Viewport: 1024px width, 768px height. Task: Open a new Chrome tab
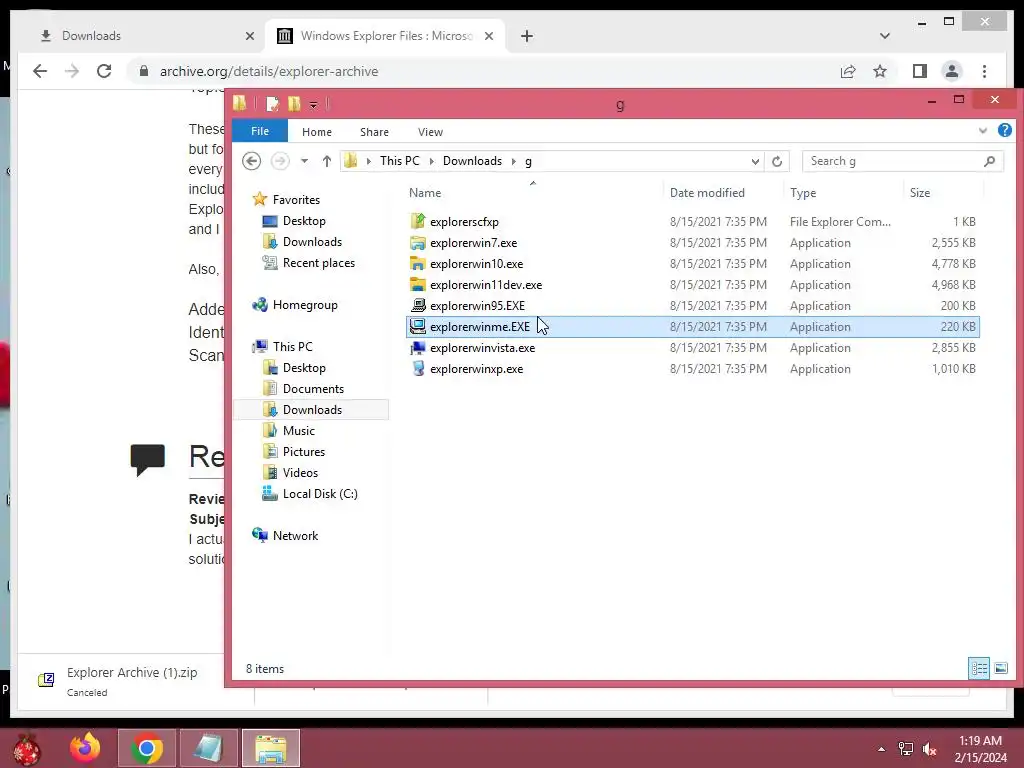[x=527, y=36]
